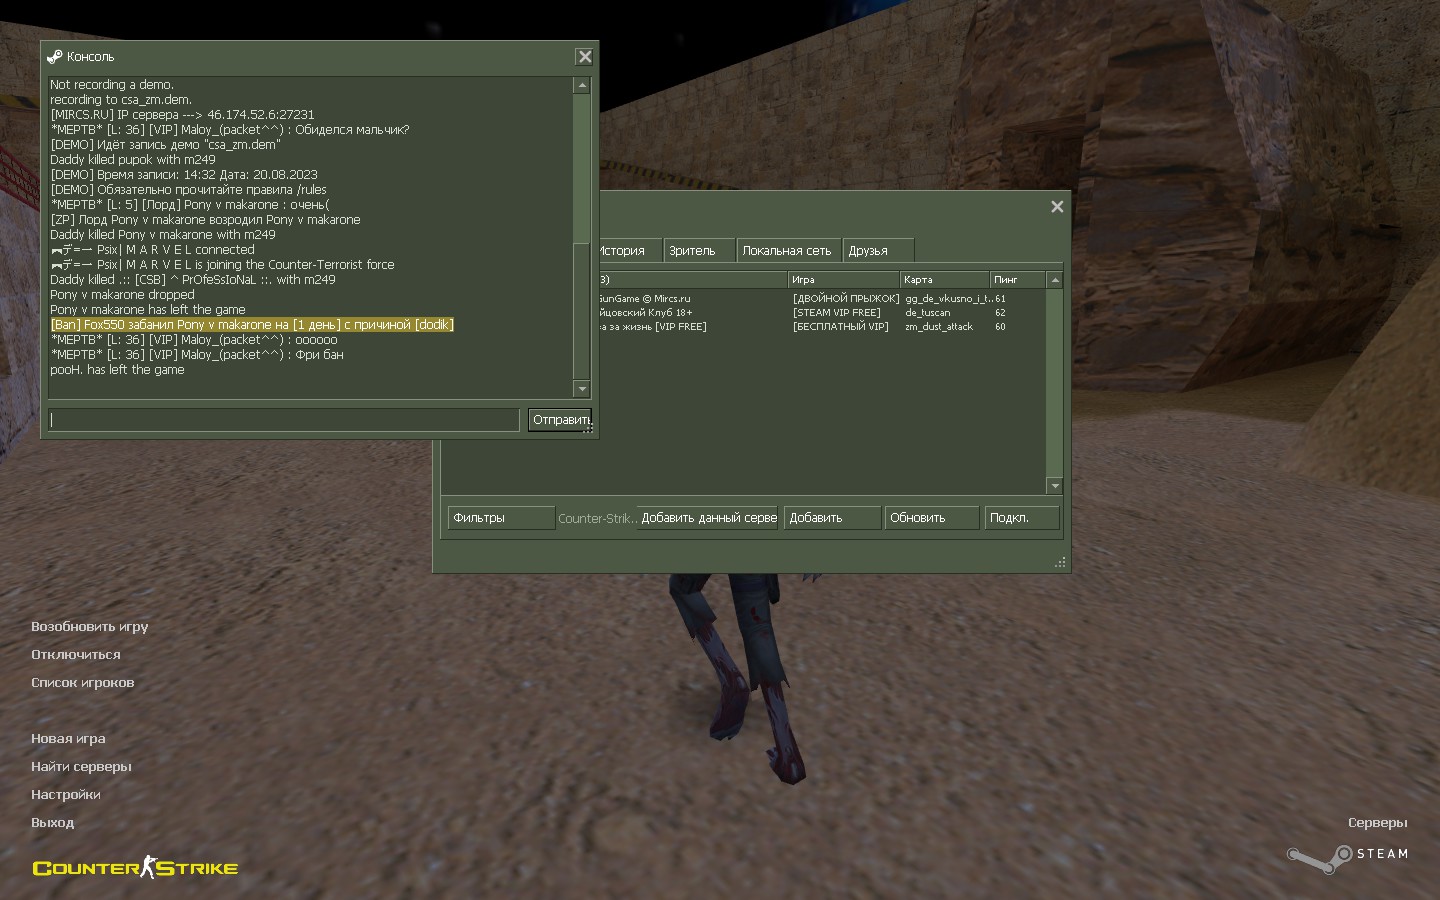Sort servers by the Игра column
This screenshot has width=1440, height=900.
[843, 280]
